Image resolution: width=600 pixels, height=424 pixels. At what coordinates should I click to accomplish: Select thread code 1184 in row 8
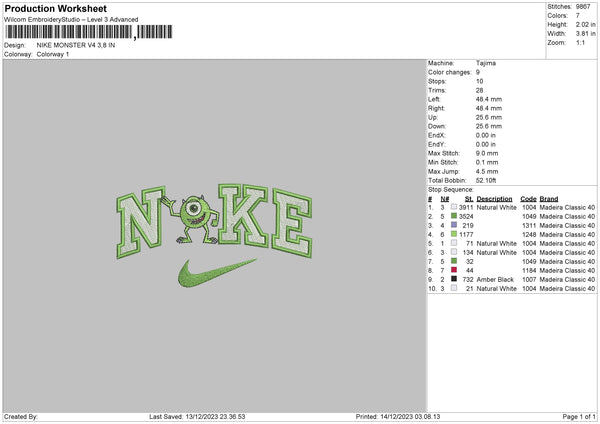529,271
